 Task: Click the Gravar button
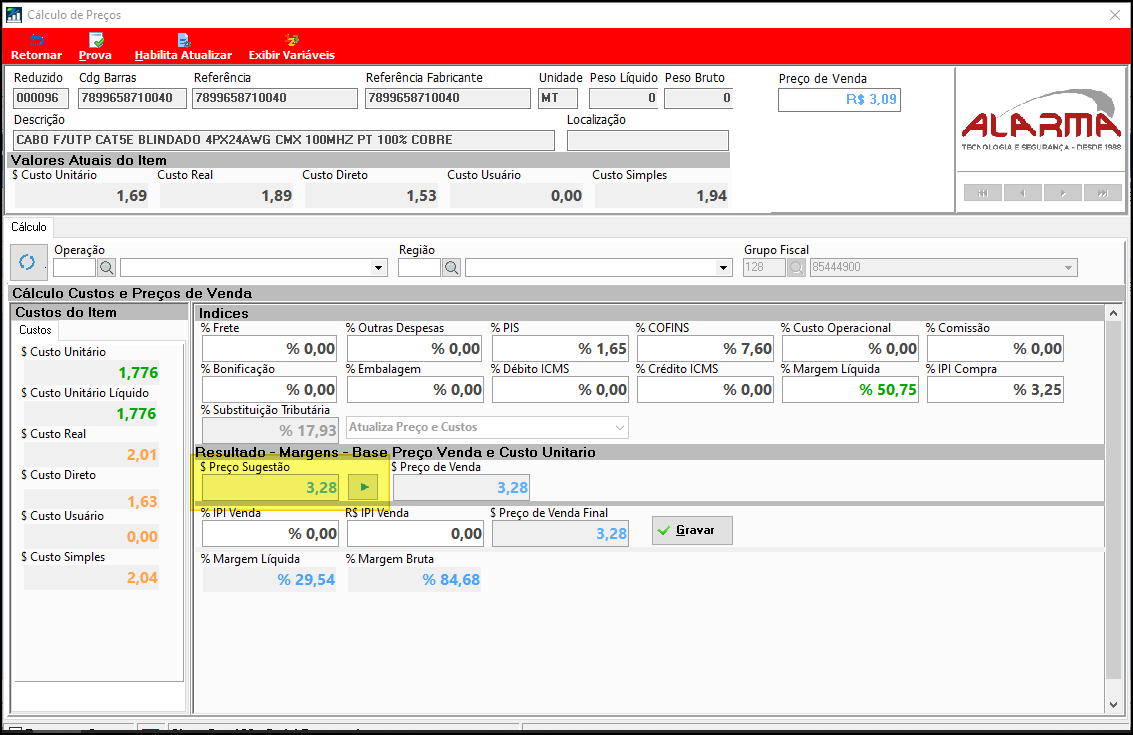coord(692,530)
